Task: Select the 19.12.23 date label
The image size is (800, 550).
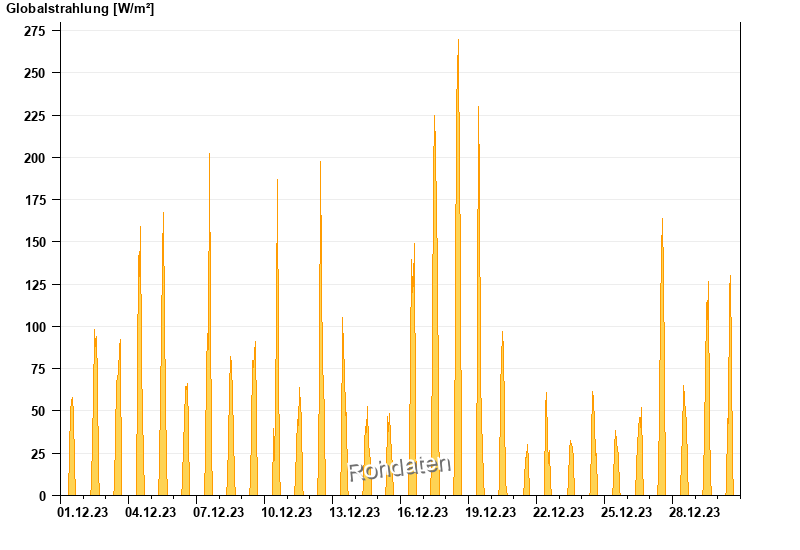Action: coord(490,512)
